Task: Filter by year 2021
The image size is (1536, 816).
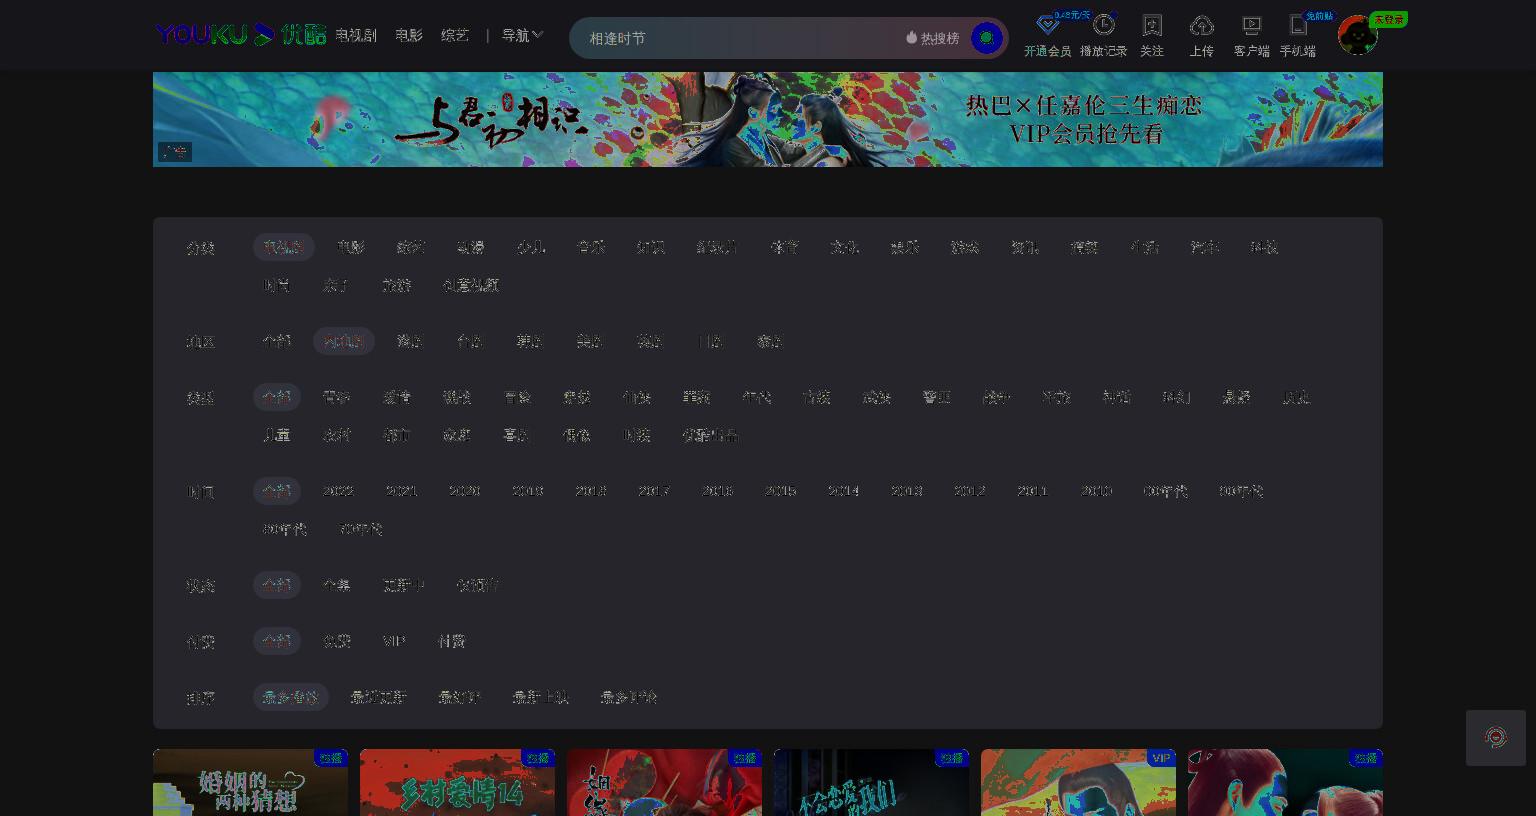Action: tap(402, 491)
